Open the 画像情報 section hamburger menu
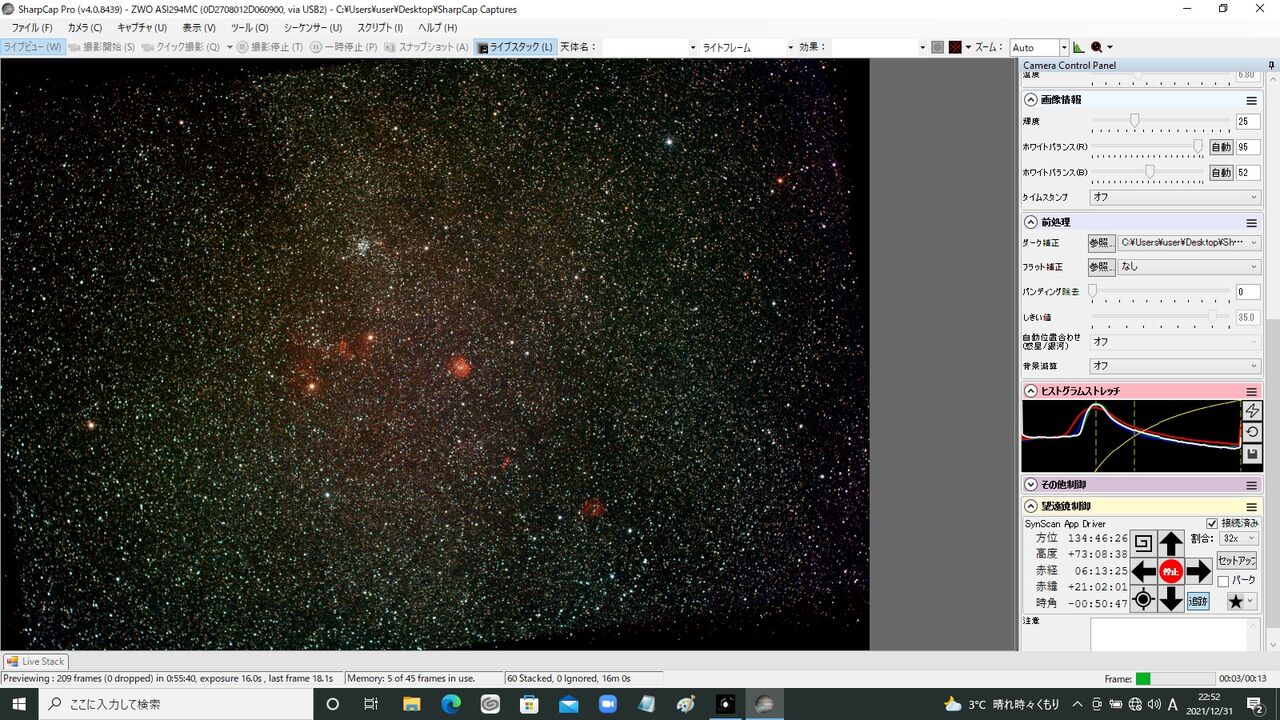This screenshot has height=720, width=1280. tap(1251, 100)
